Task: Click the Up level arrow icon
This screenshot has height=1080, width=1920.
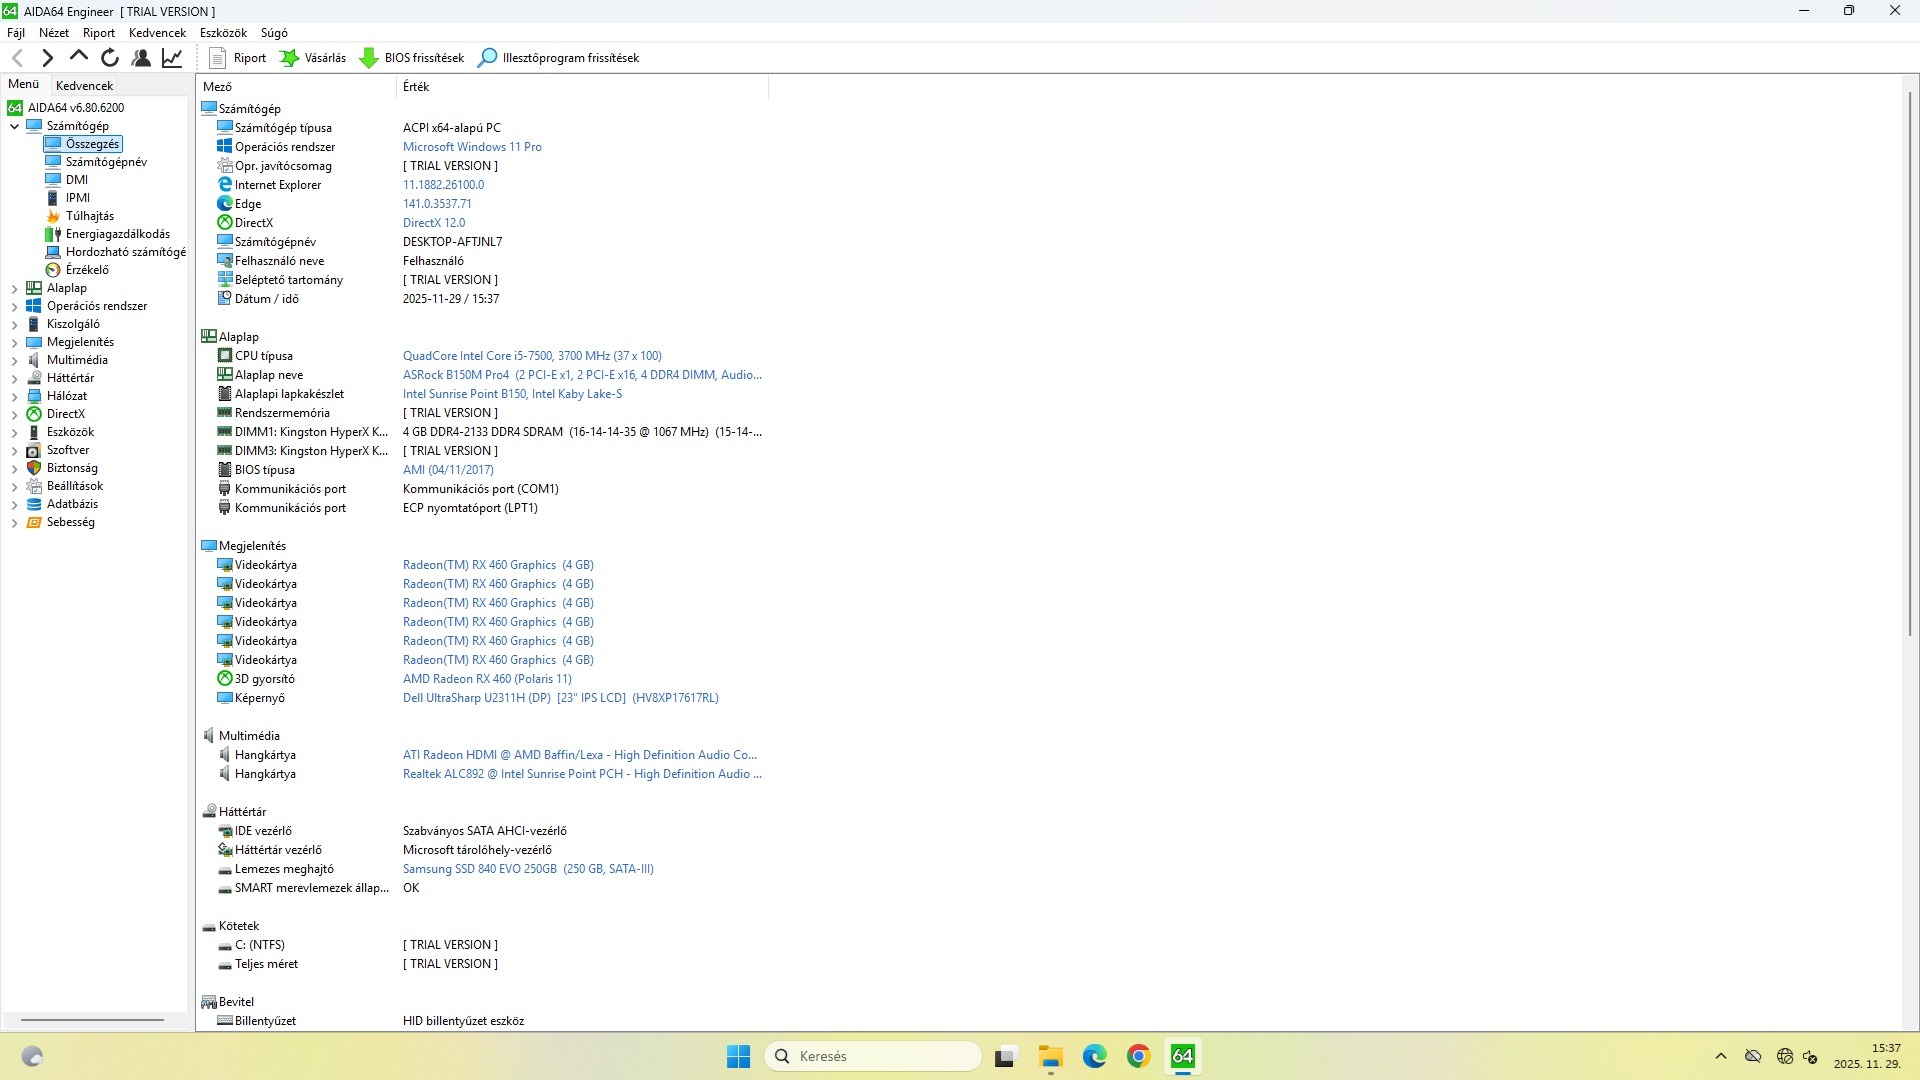Action: point(78,58)
